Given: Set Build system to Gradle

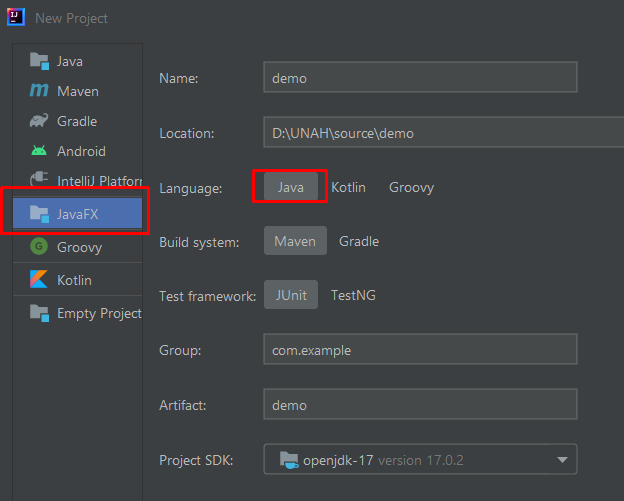Looking at the screenshot, I should click(x=359, y=241).
